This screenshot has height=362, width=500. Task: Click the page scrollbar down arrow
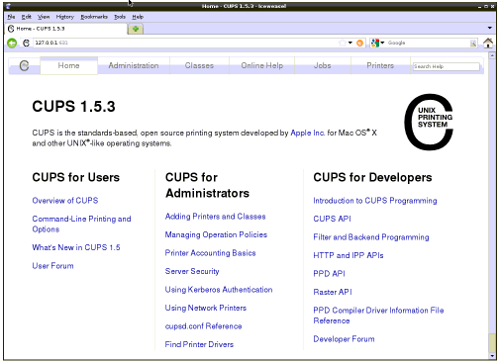point(492,355)
